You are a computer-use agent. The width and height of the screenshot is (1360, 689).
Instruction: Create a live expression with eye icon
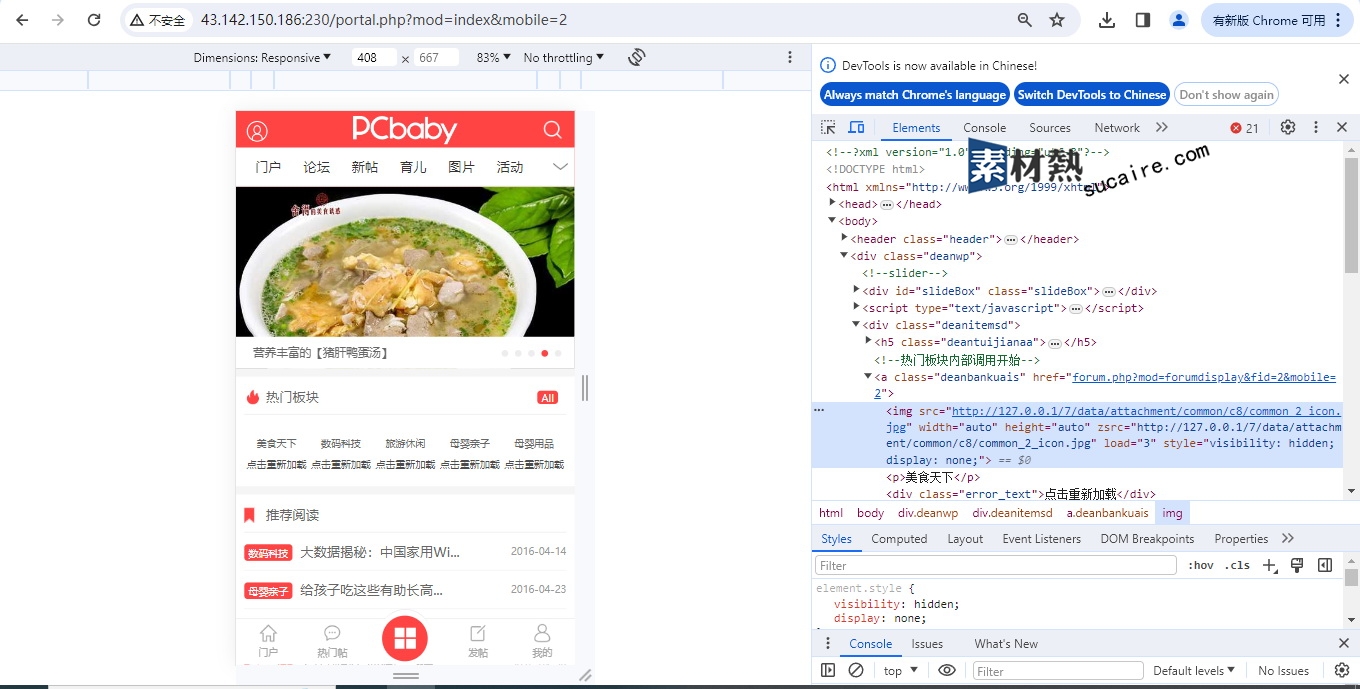[947, 670]
